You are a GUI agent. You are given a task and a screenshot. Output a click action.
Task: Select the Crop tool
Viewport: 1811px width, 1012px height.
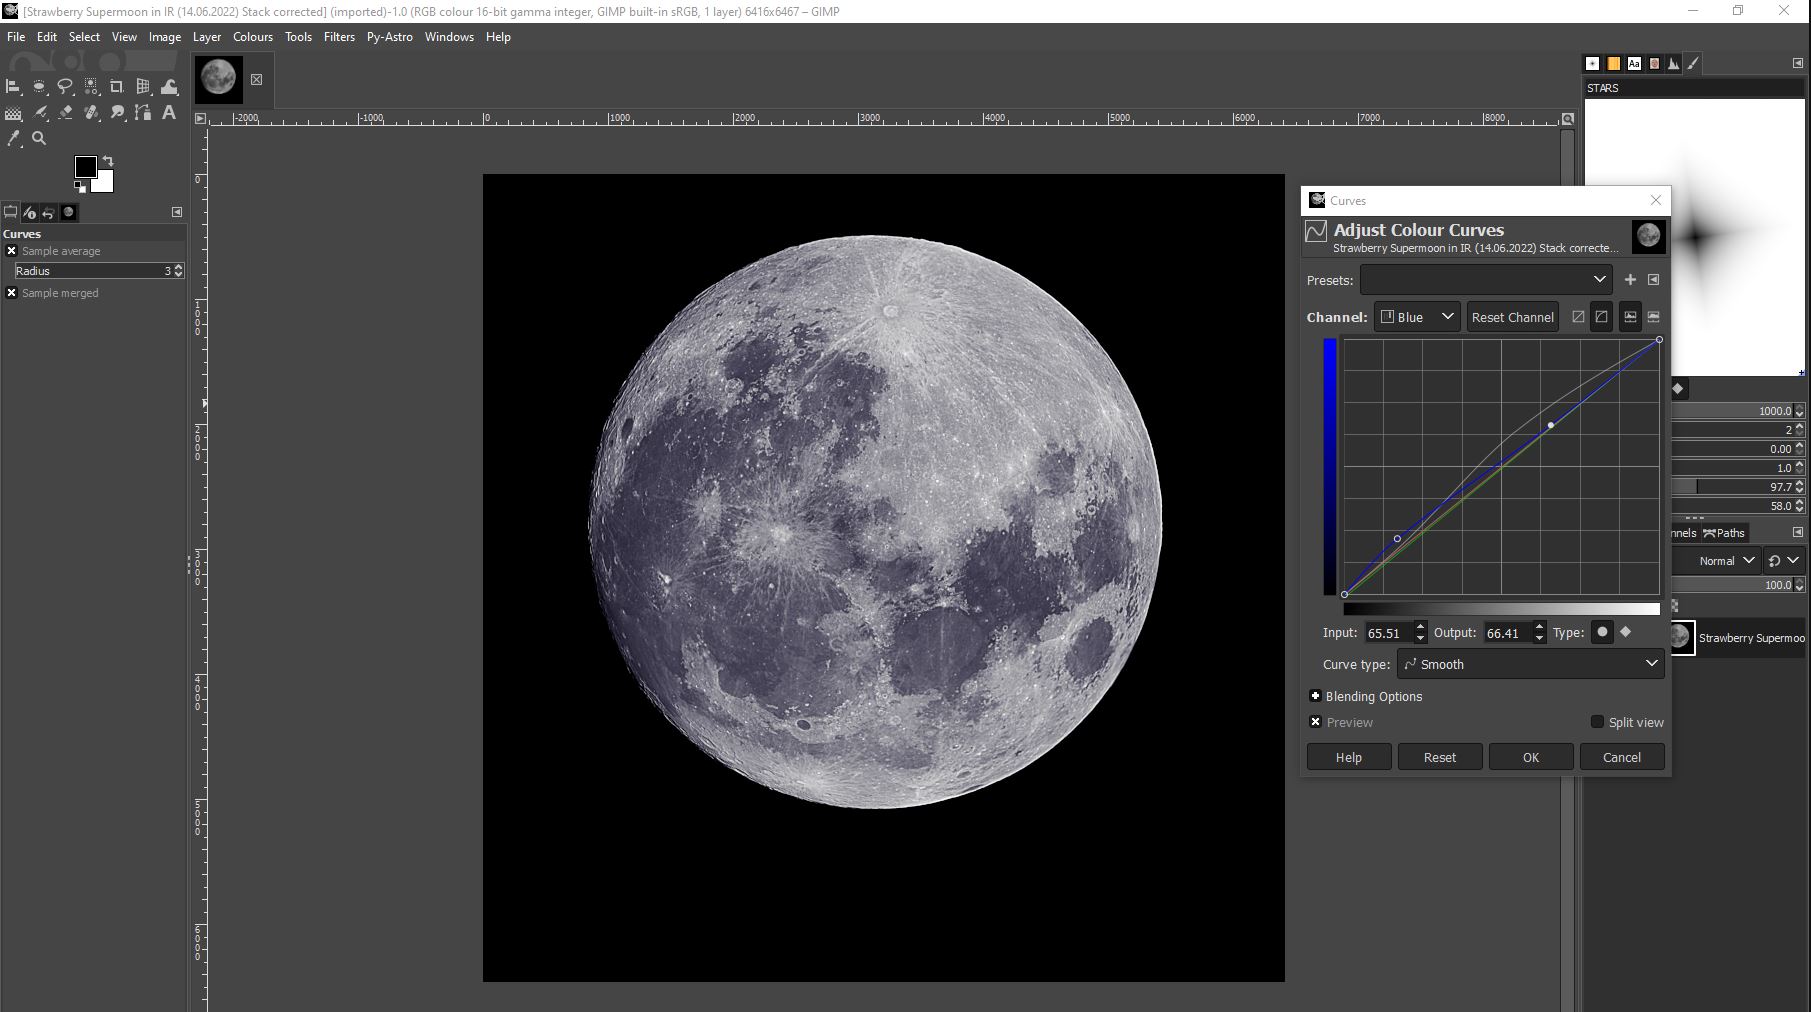tap(116, 87)
